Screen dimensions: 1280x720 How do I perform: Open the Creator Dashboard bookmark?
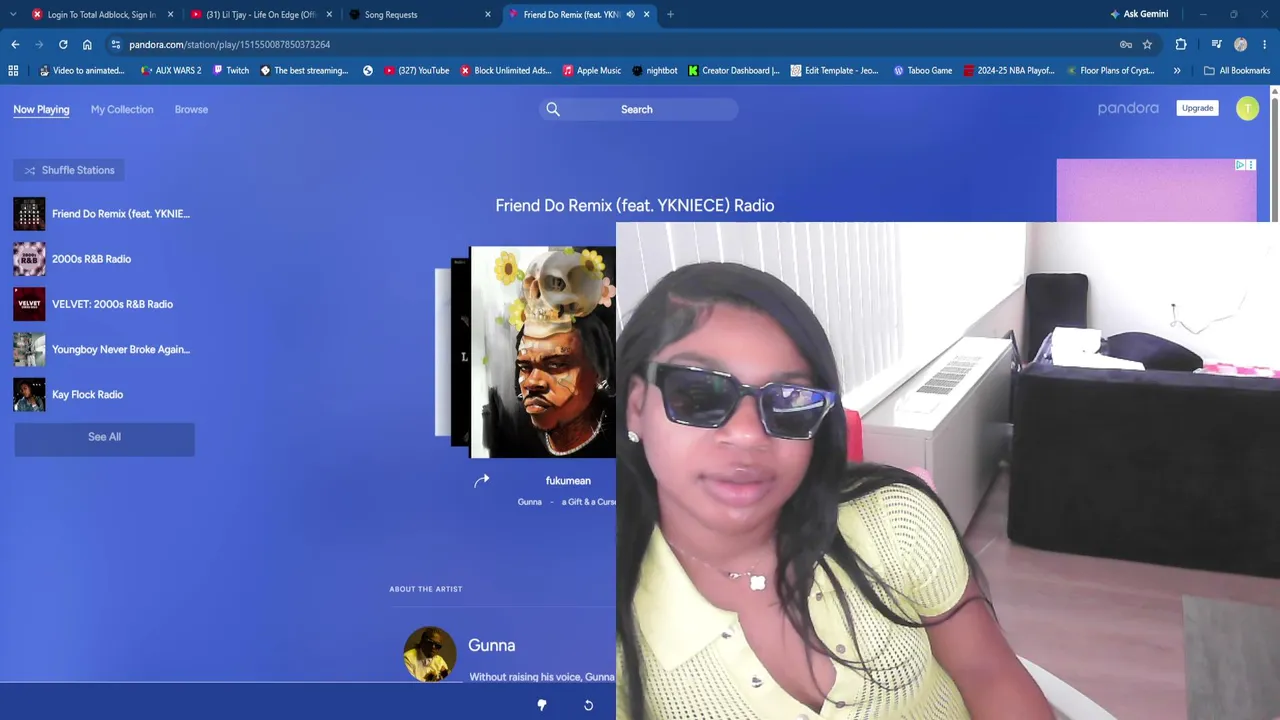(x=734, y=70)
